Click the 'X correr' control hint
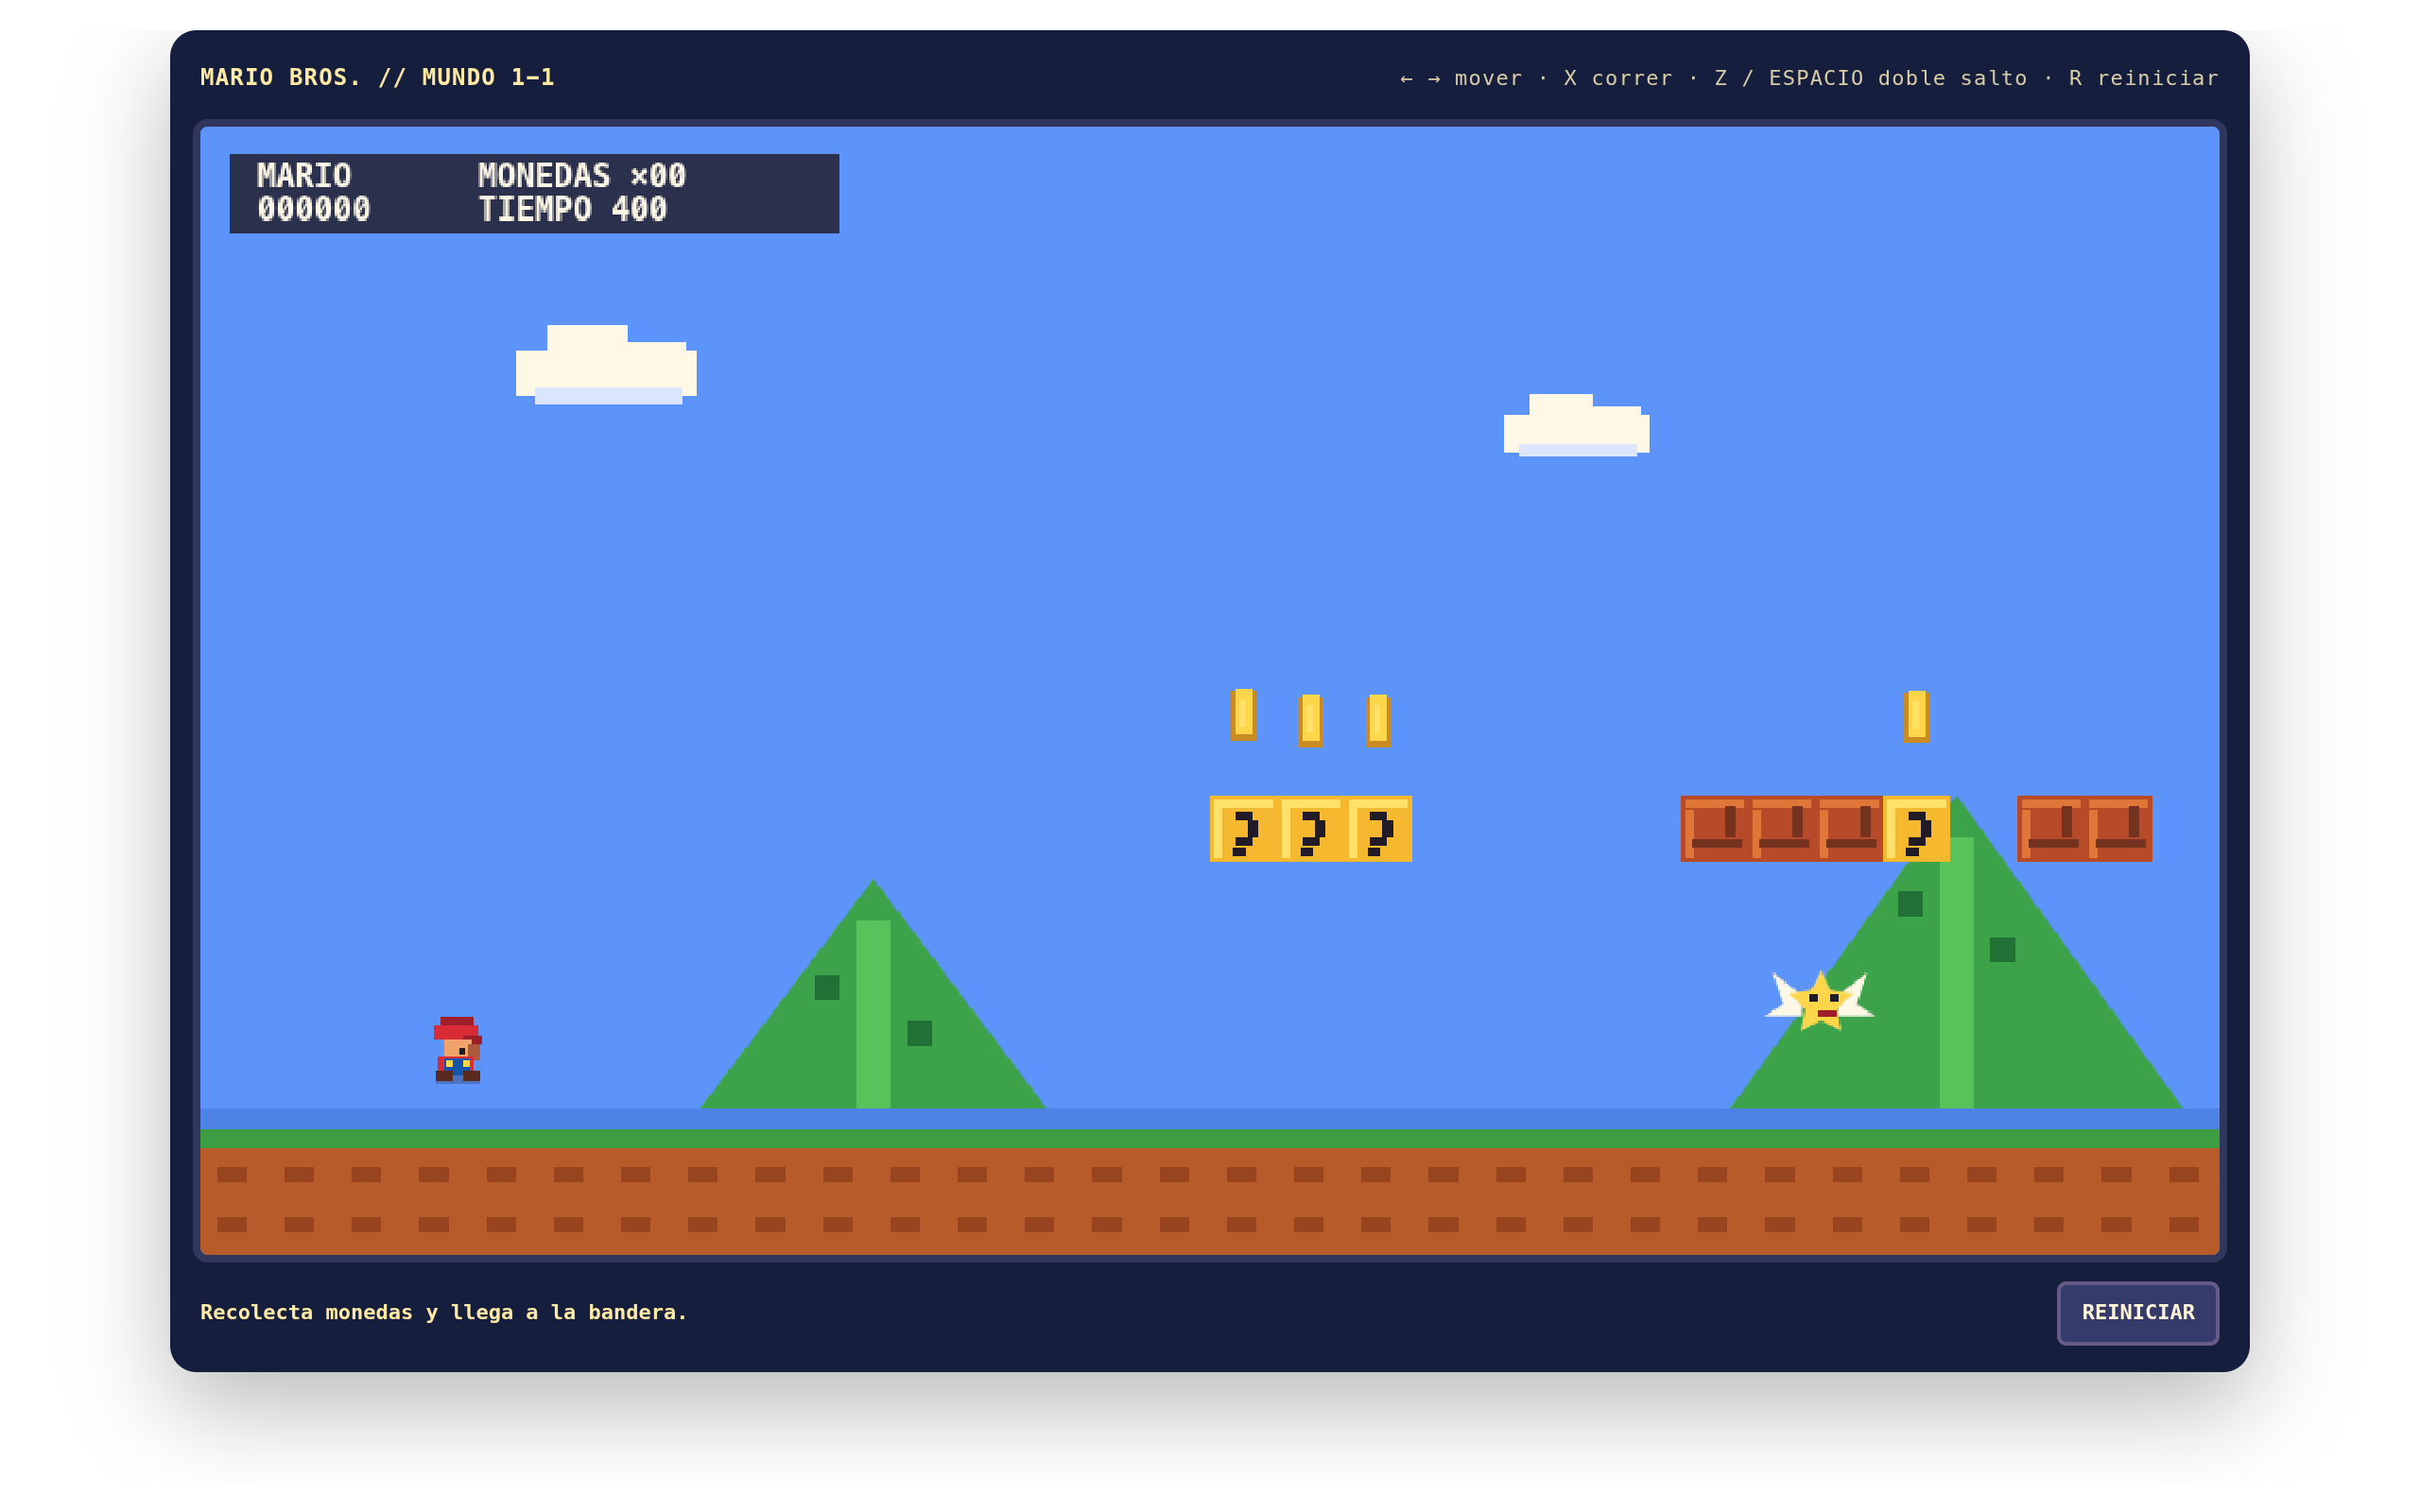 pyautogui.click(x=1617, y=78)
